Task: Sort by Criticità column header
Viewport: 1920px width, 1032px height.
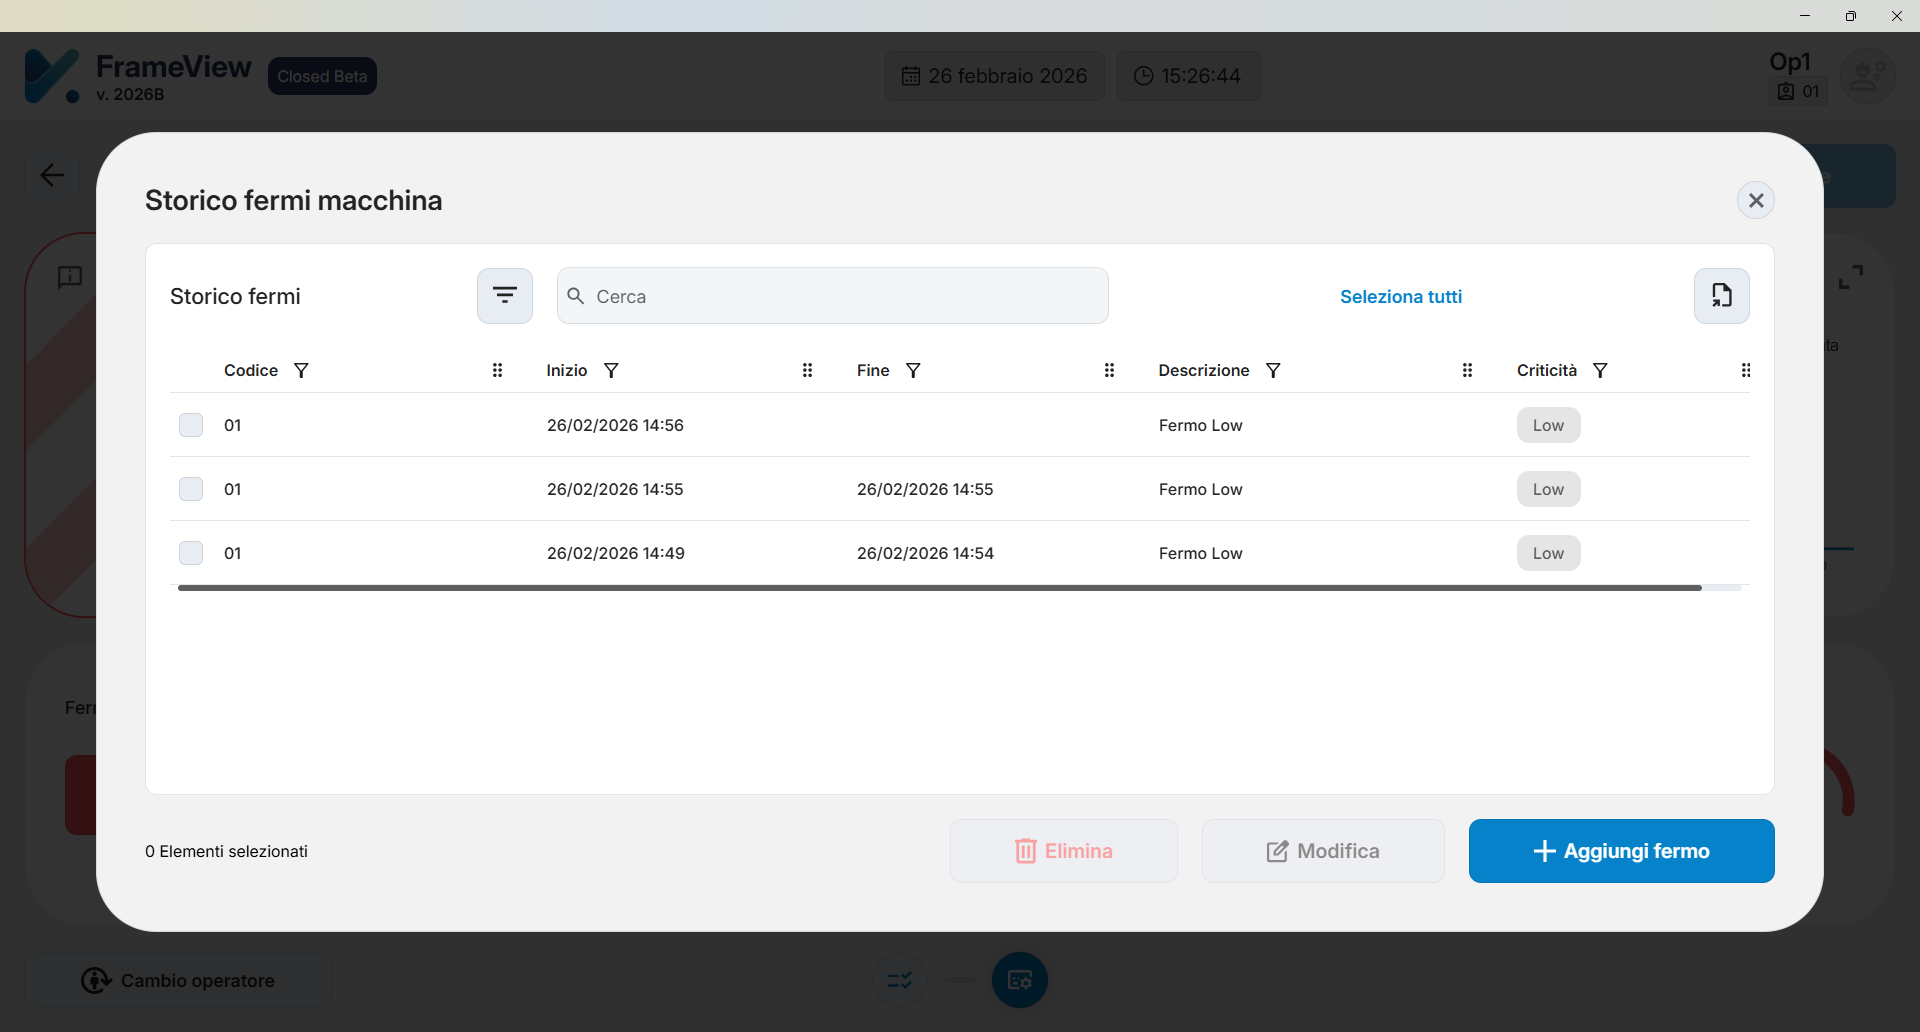Action: (x=1547, y=371)
